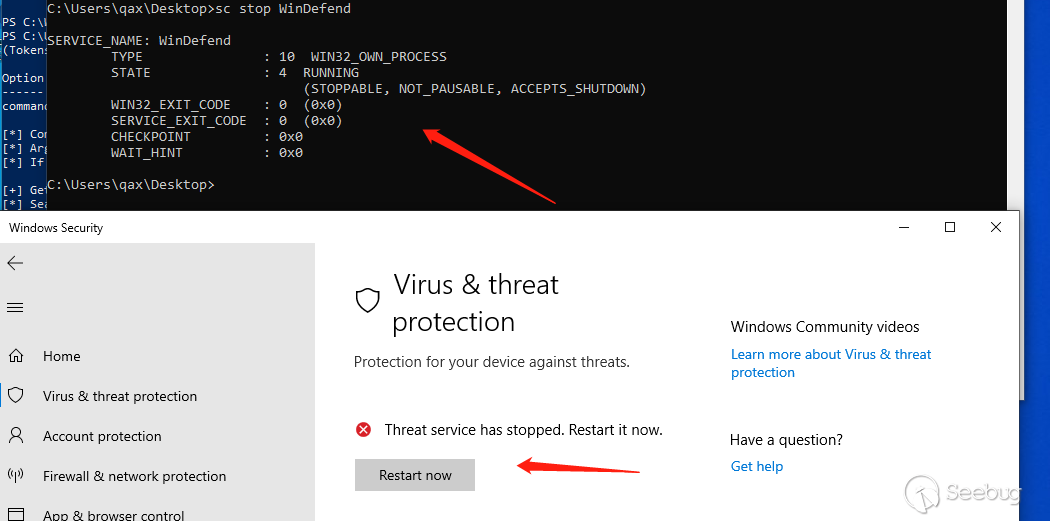Image resolution: width=1050 pixels, height=521 pixels.
Task: Minimize the Windows Security window
Action: (x=904, y=228)
